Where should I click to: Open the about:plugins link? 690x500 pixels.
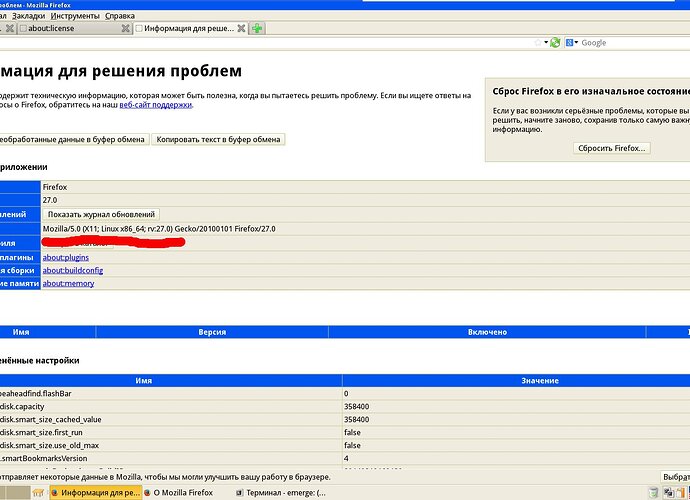pos(66,257)
